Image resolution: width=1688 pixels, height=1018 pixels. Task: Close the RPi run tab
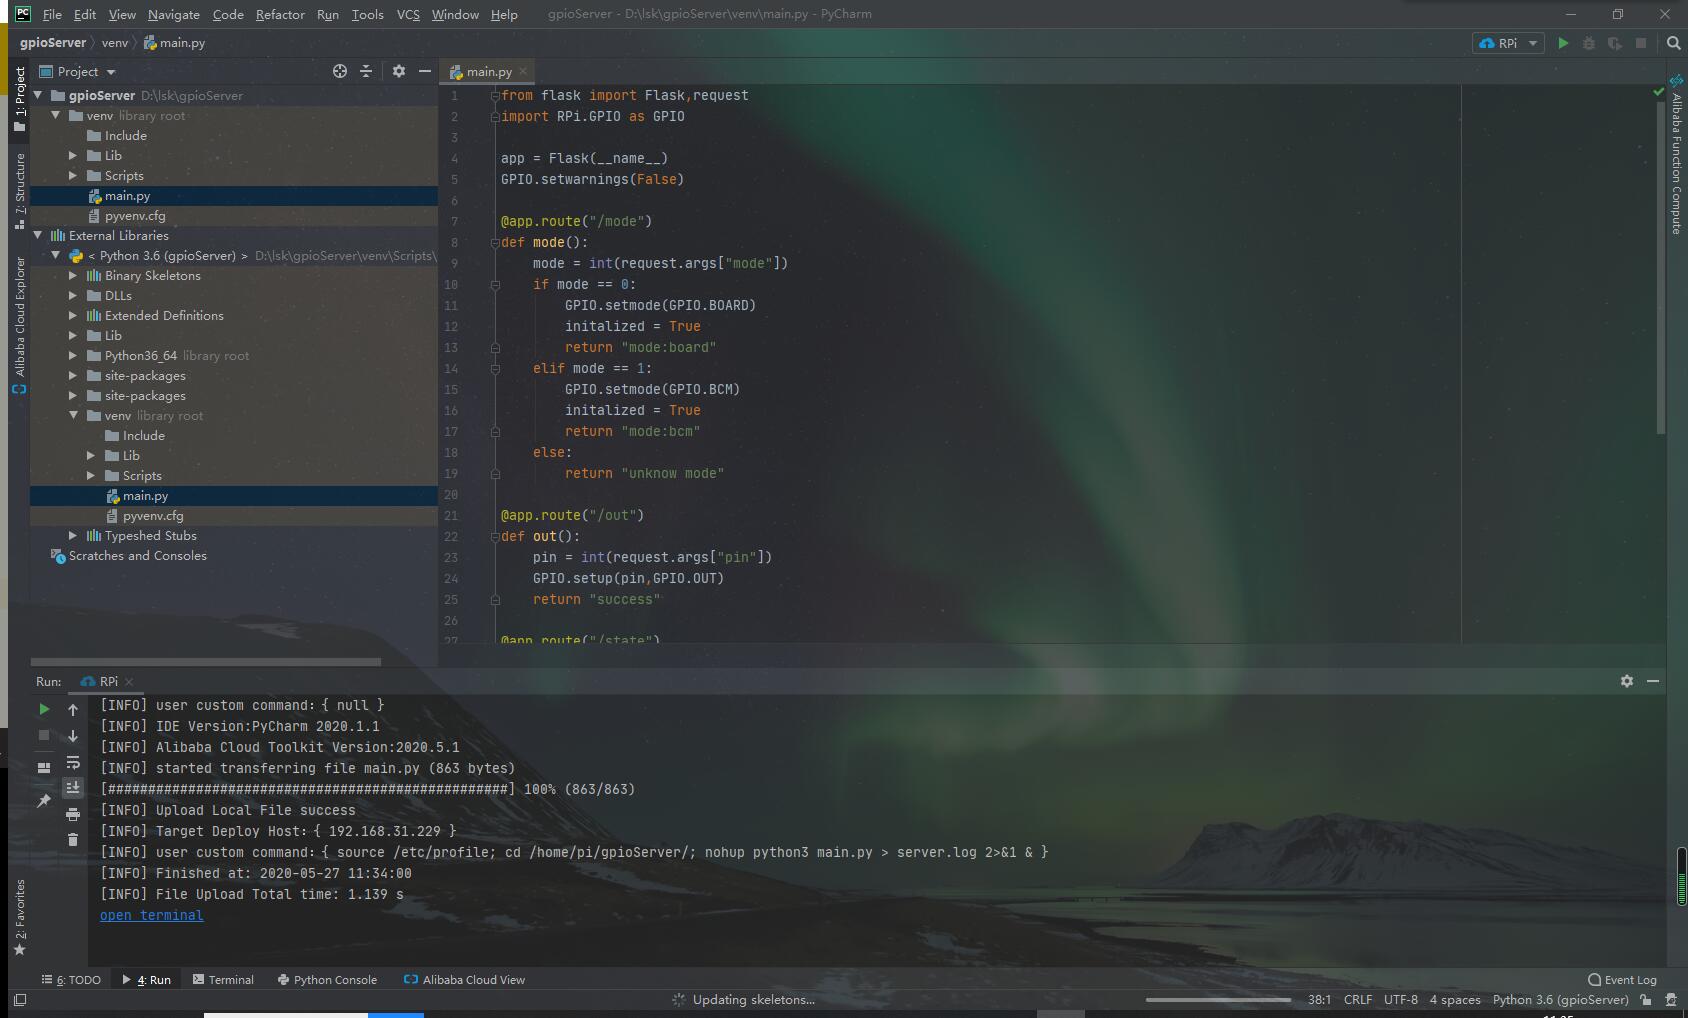coord(129,682)
